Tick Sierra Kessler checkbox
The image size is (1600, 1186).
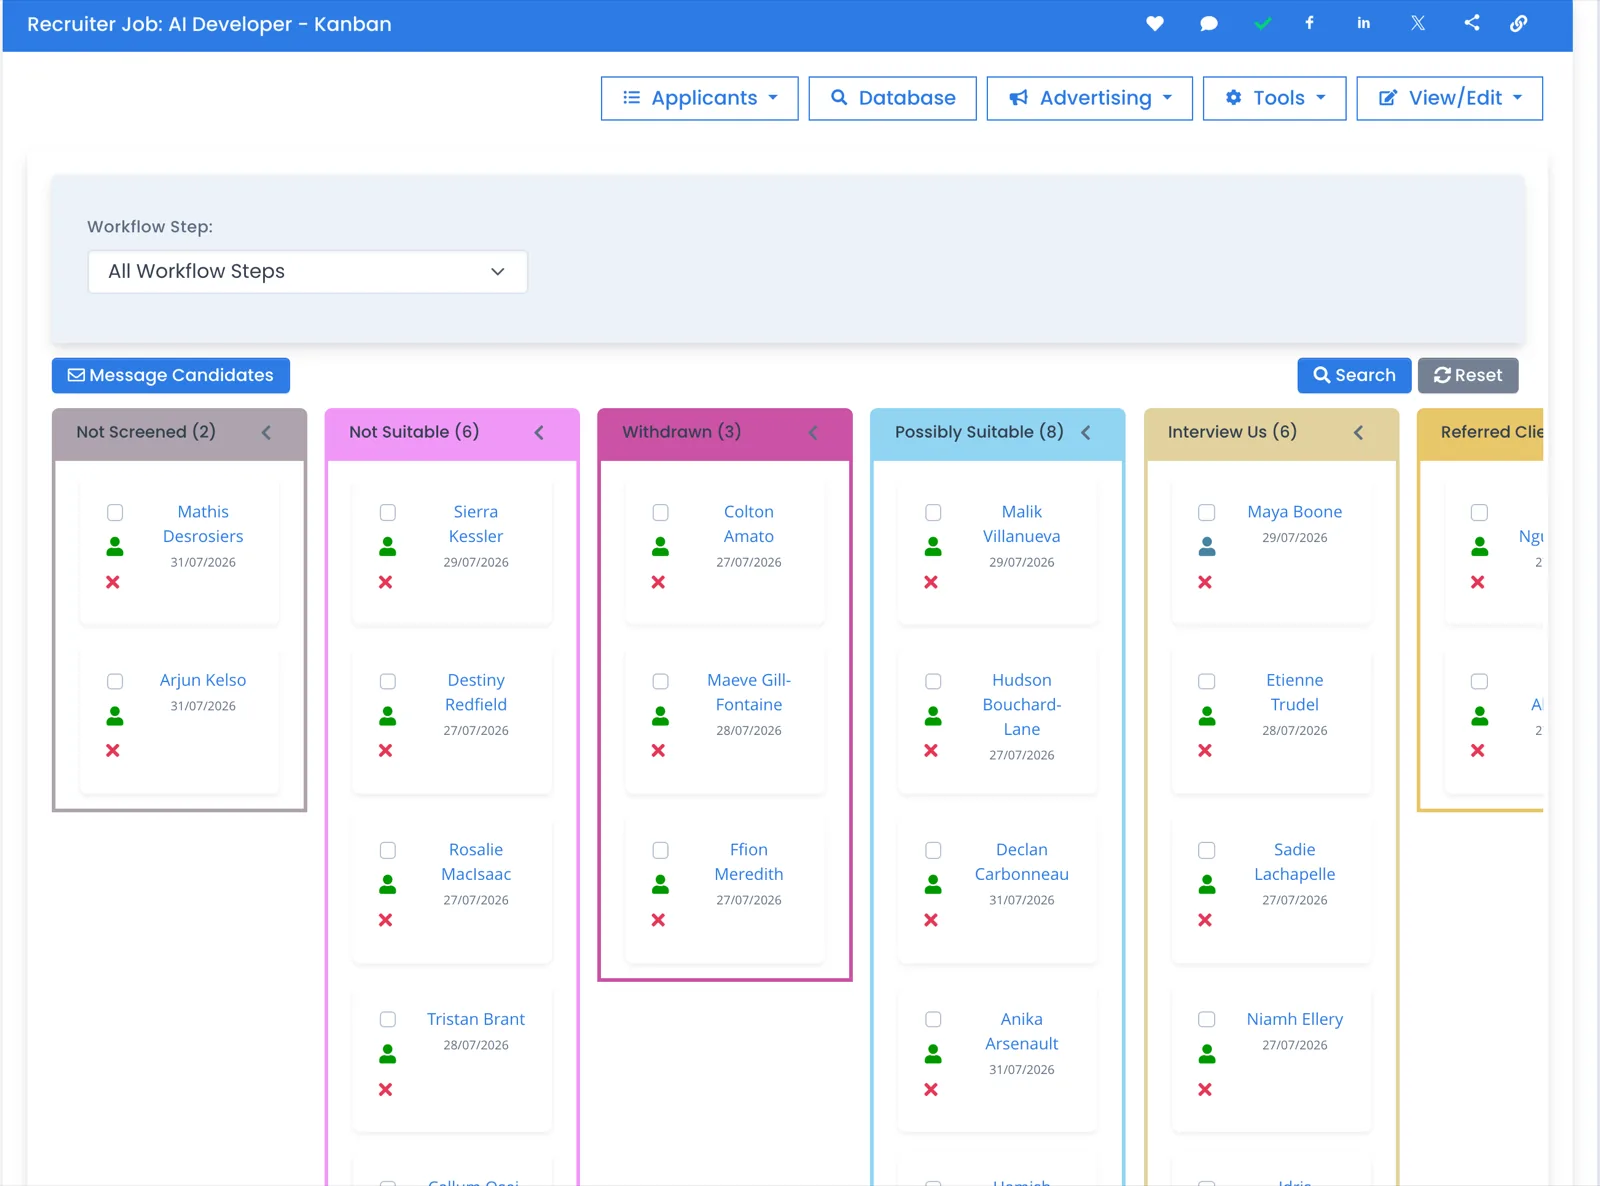coord(388,512)
